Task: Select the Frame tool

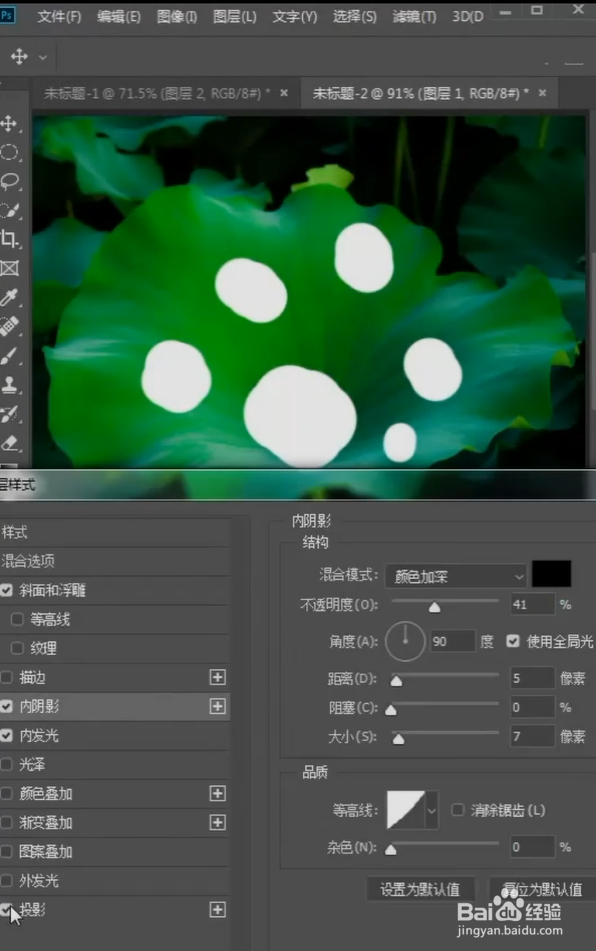Action: [9, 268]
